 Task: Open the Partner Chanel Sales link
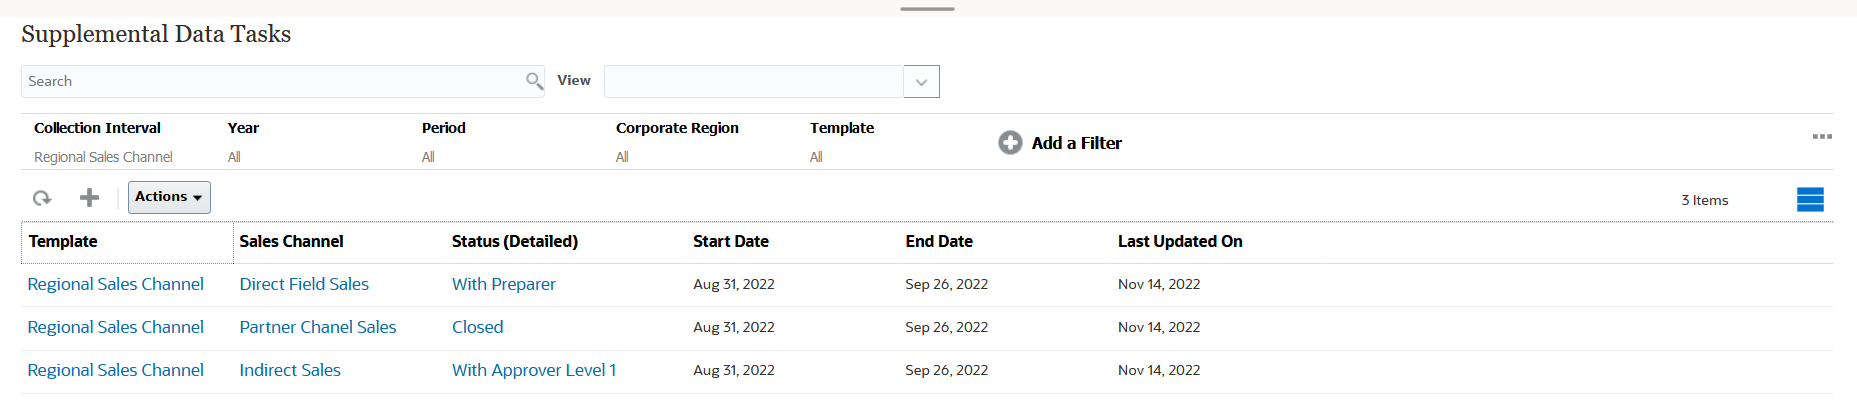tap(318, 327)
